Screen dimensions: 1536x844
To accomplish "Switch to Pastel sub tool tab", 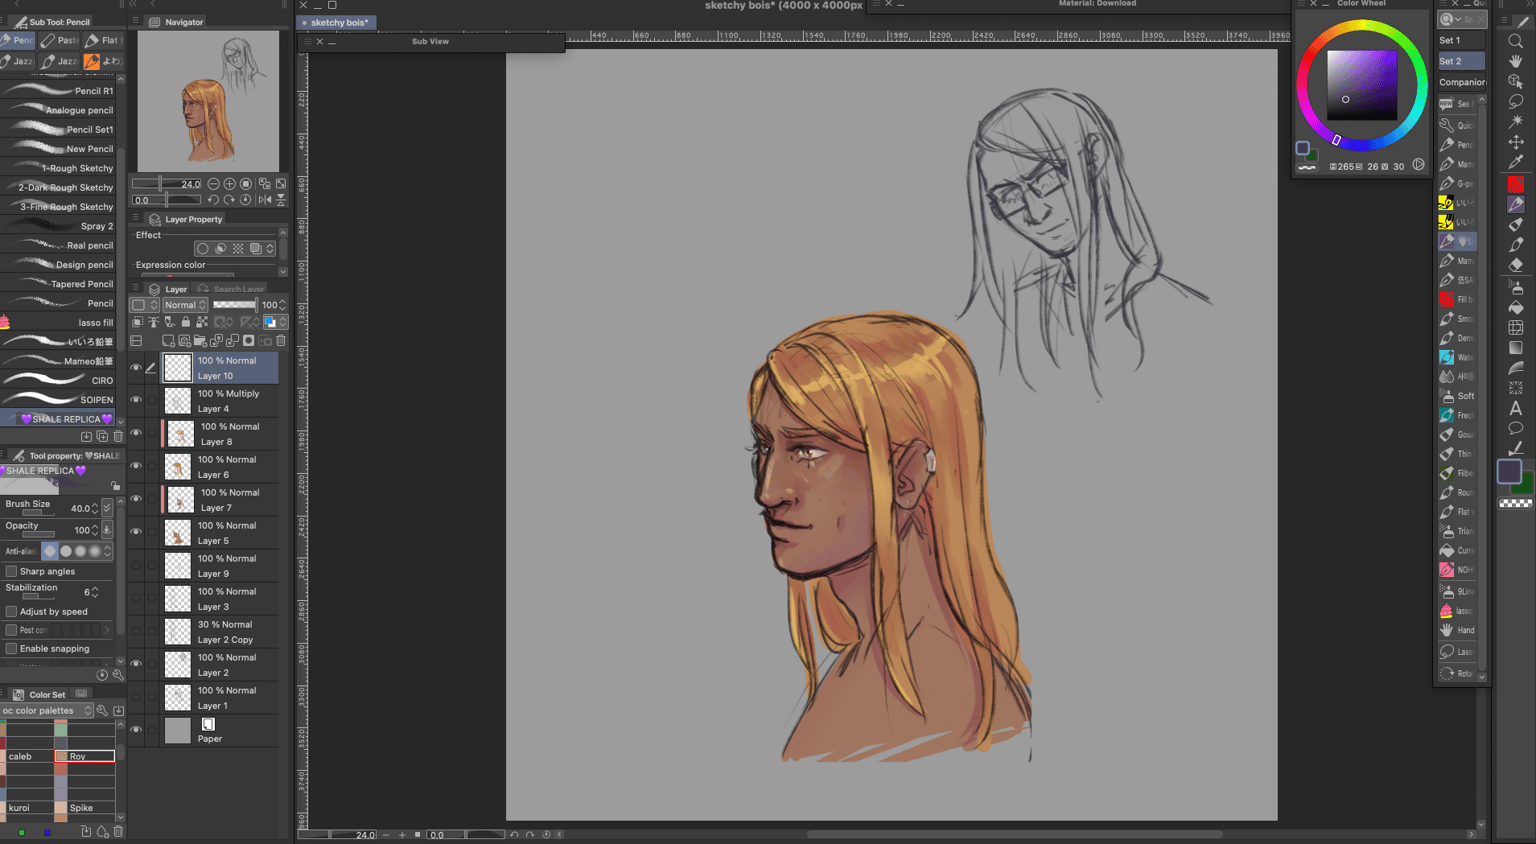I will (60, 40).
